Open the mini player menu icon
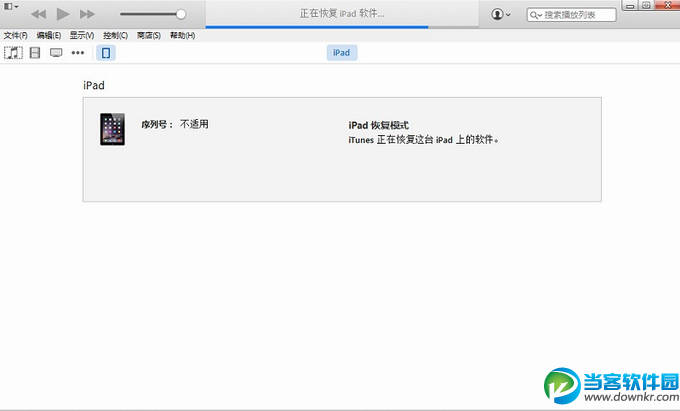680x411 pixels. pos(10,6)
